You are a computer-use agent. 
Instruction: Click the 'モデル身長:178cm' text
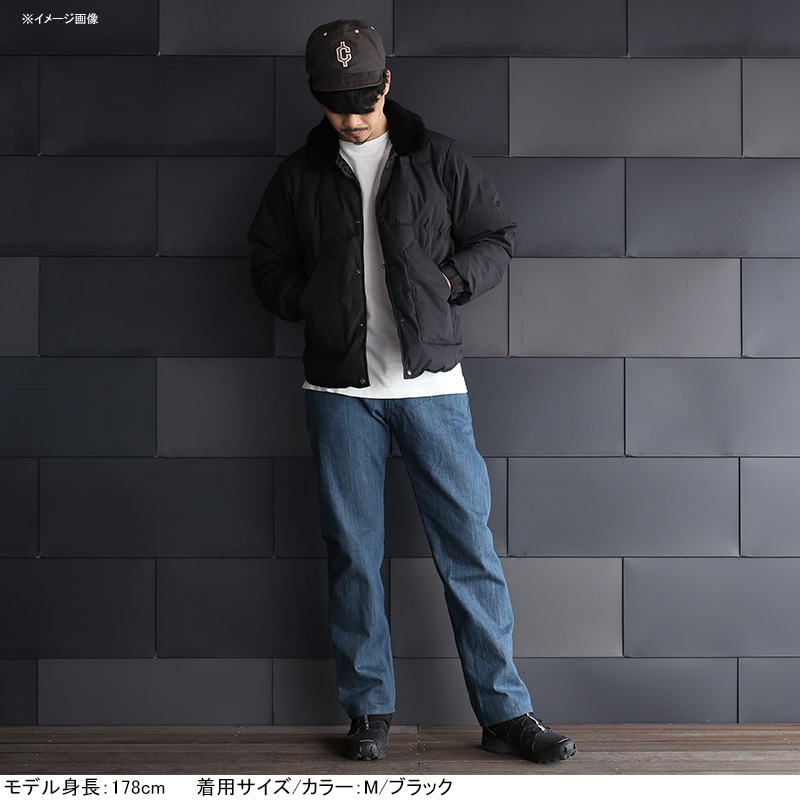tap(84, 787)
